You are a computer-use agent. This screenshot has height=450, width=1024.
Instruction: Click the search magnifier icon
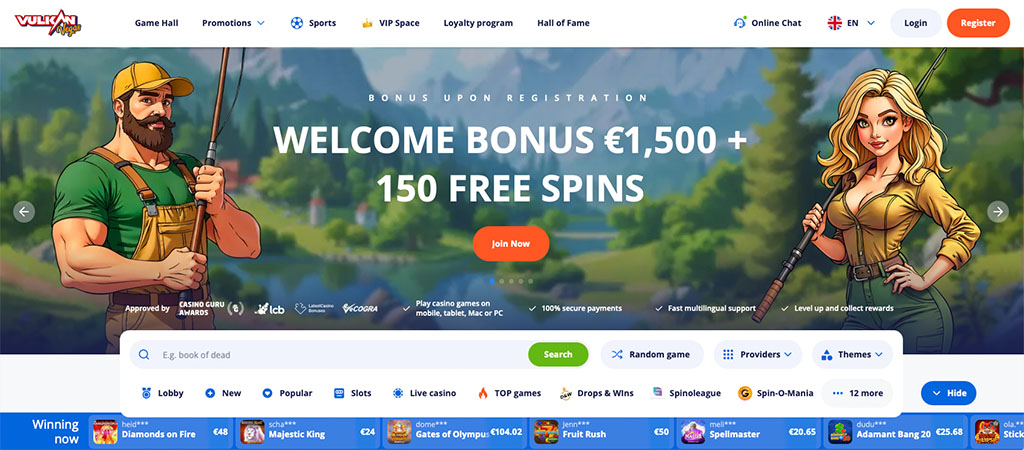tap(144, 355)
